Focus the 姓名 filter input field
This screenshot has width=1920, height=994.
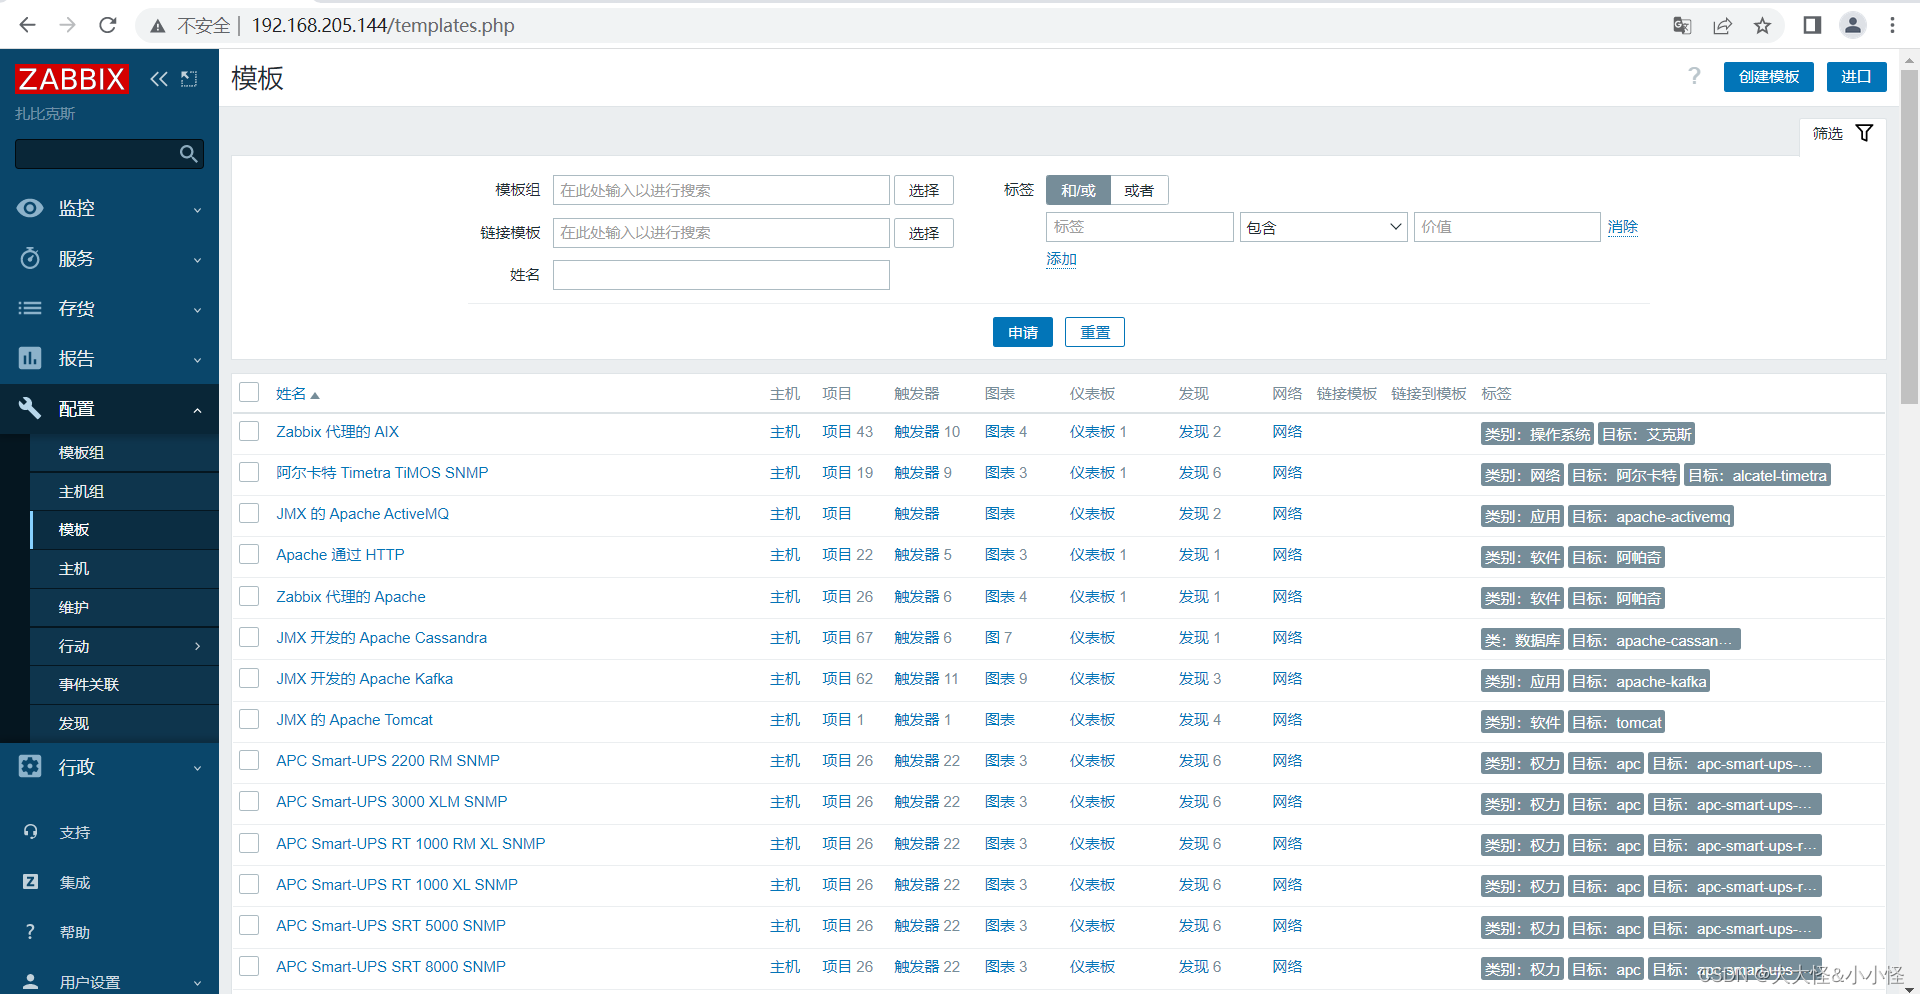pyautogui.click(x=721, y=275)
